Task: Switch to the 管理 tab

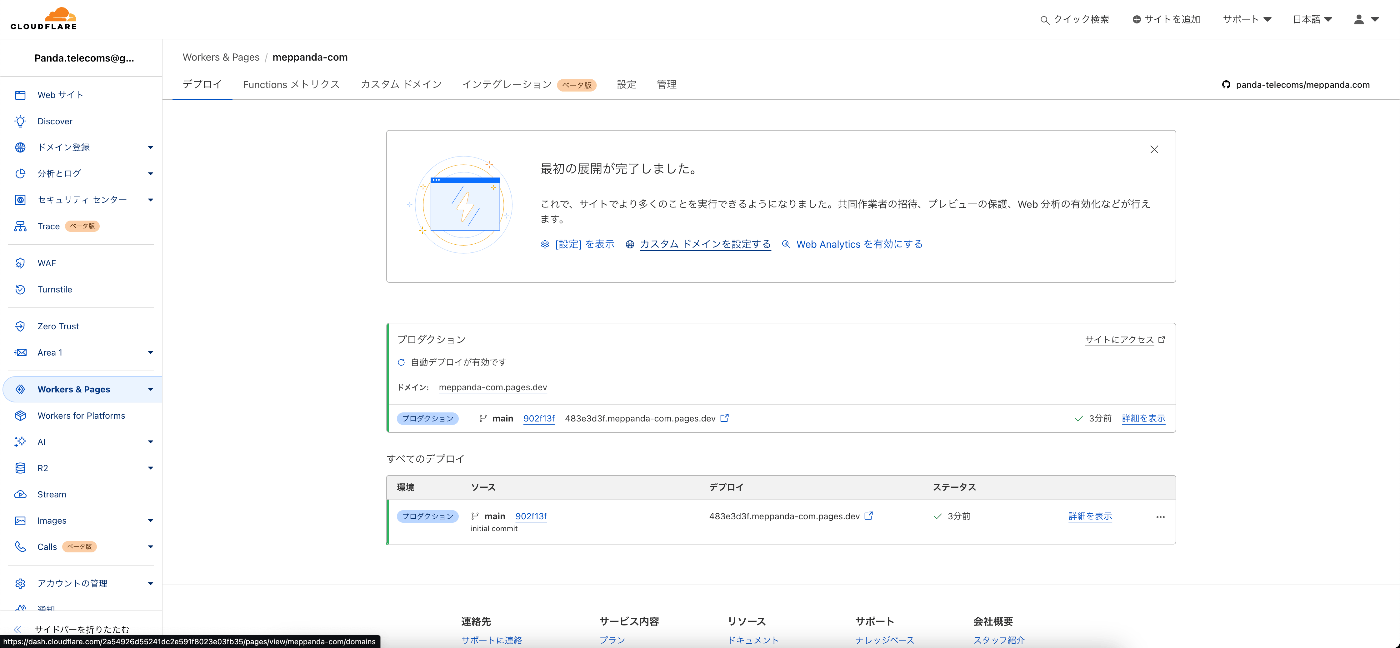Action: click(x=666, y=85)
